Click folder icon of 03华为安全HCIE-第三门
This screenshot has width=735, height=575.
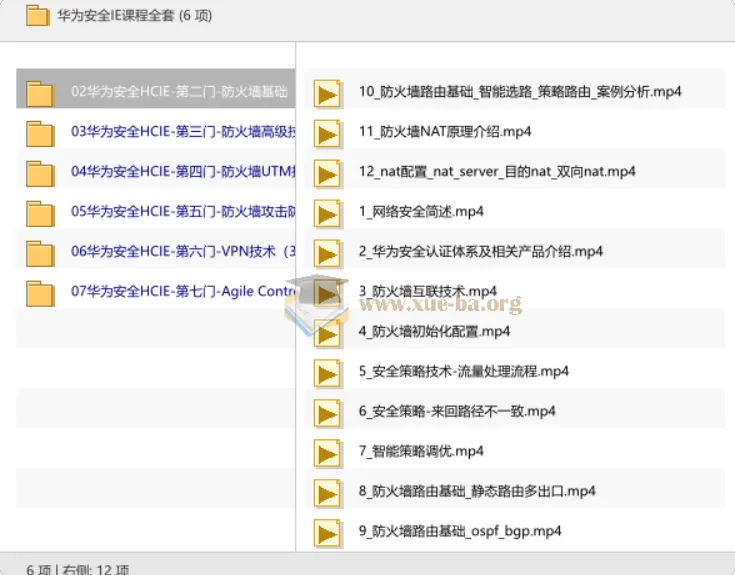pos(40,134)
